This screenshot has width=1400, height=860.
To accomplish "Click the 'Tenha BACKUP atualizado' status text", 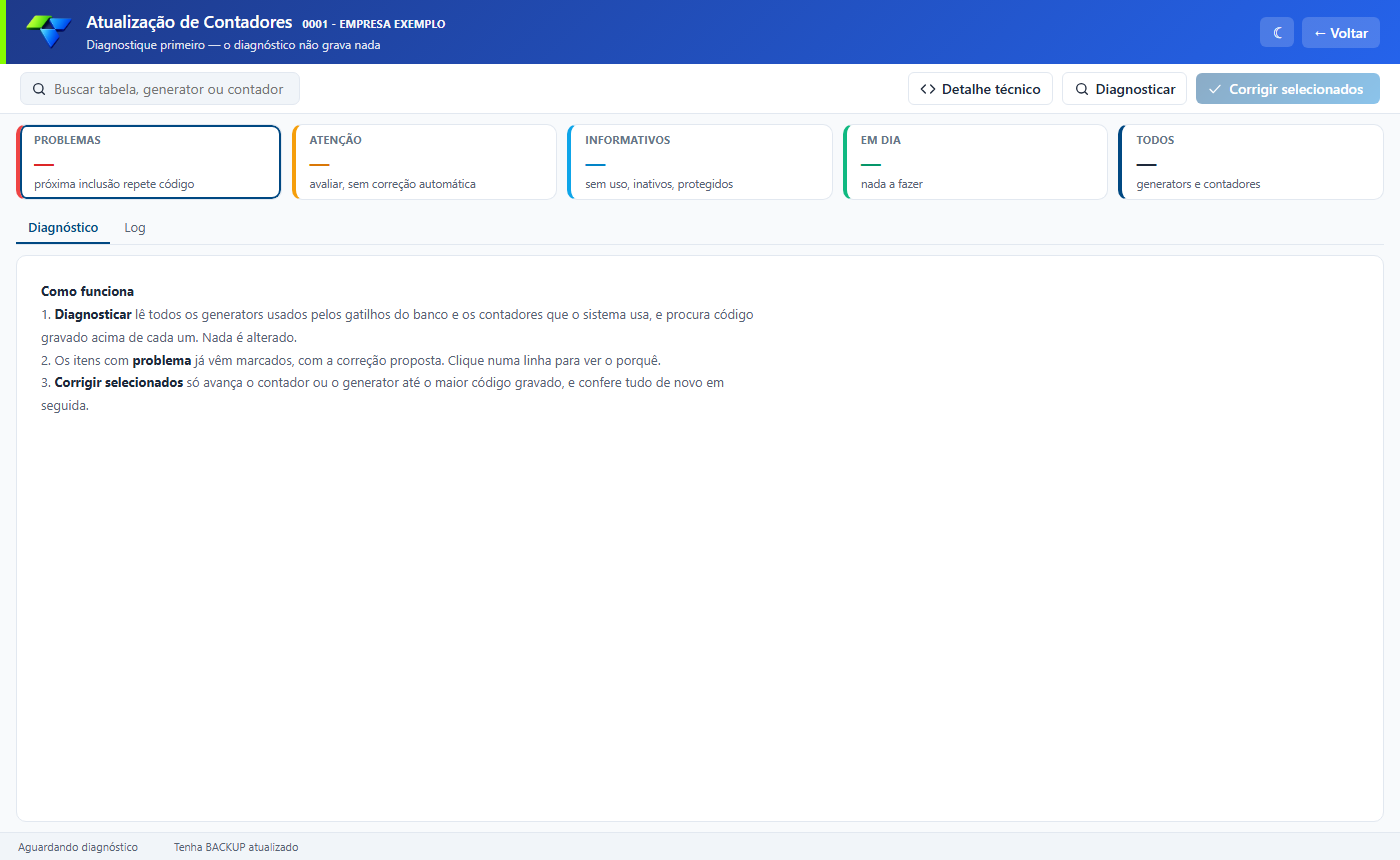I will point(236,847).
